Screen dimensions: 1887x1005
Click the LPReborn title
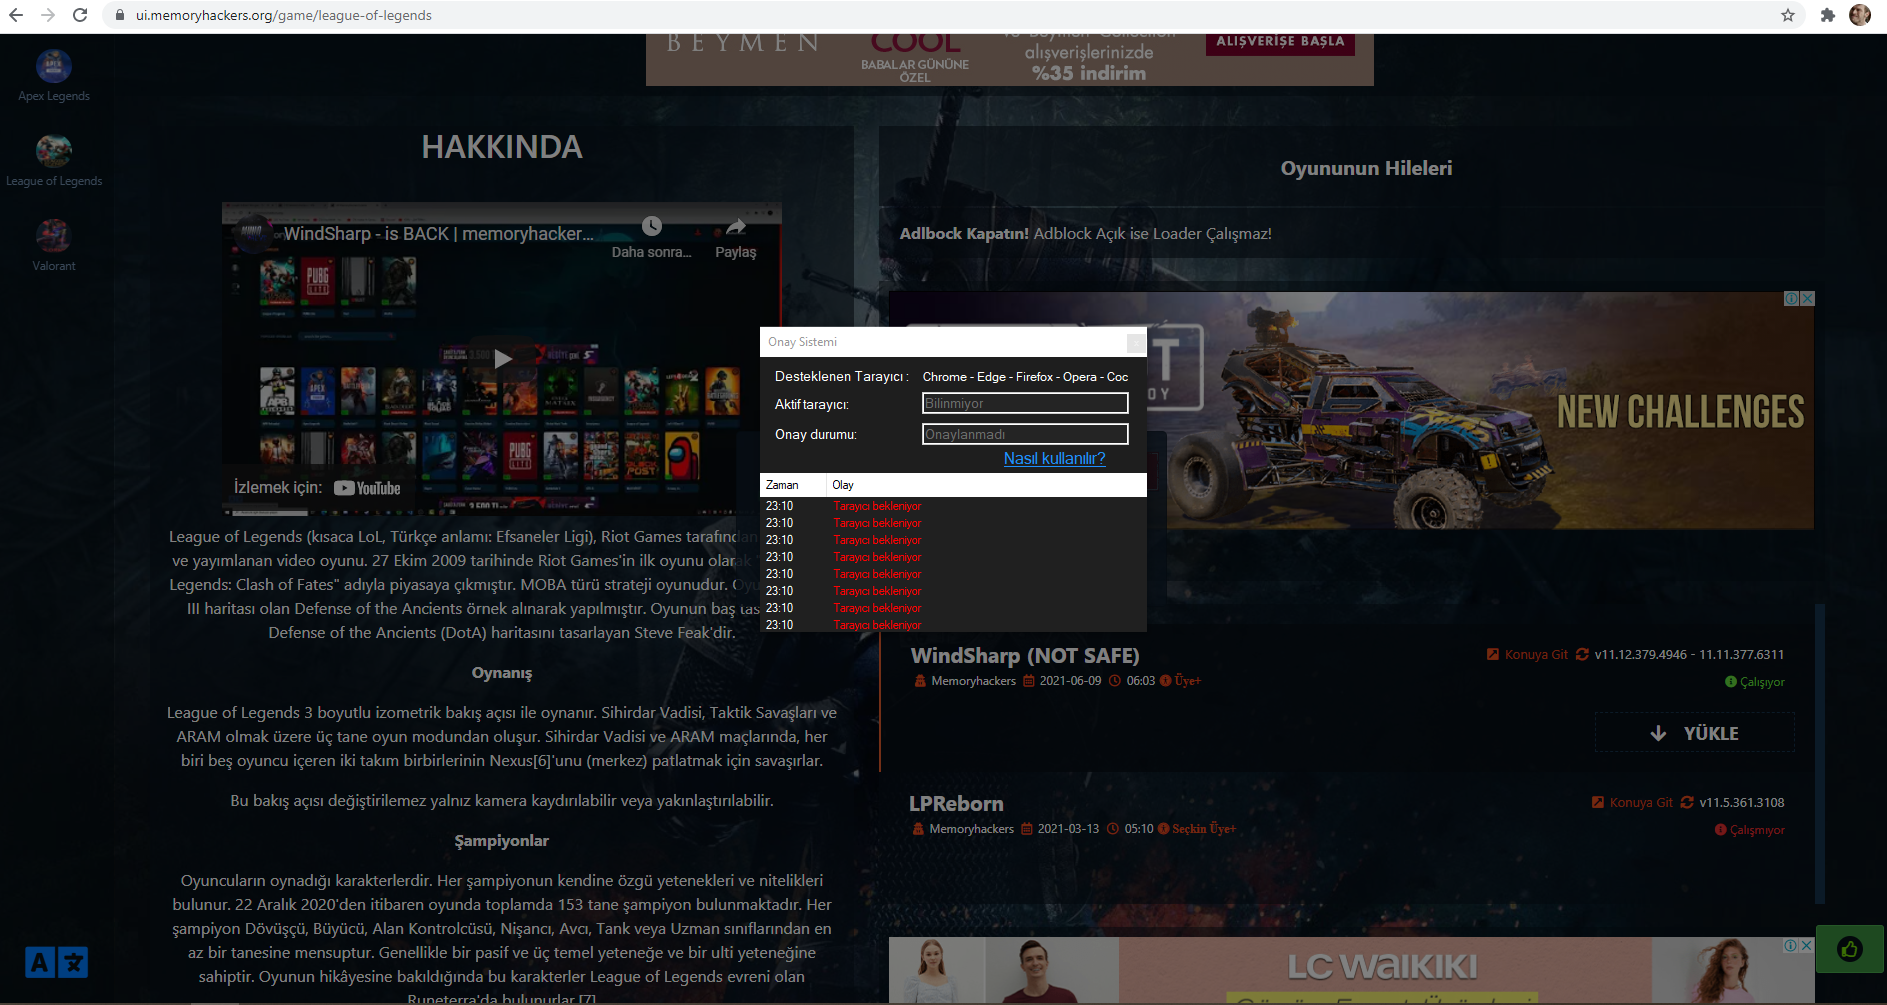coord(956,804)
